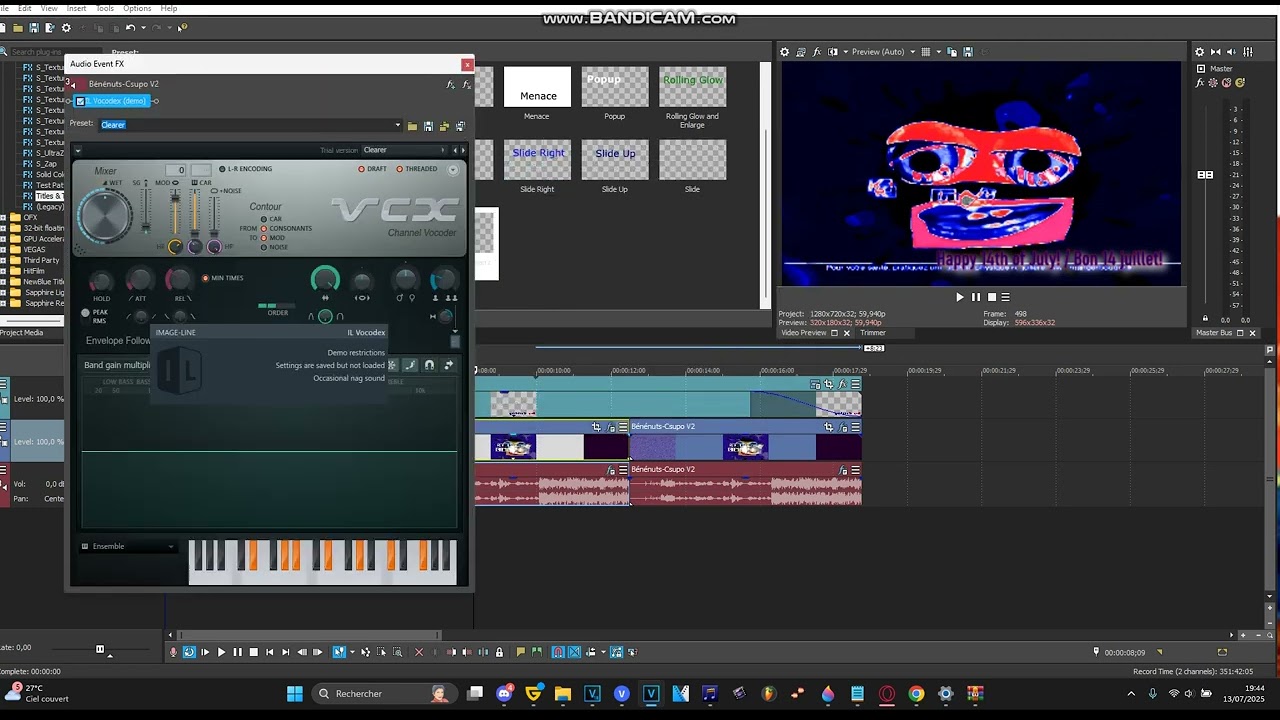Remove selected plug-in icon in Audio Event FX

pyautogui.click(x=466, y=85)
